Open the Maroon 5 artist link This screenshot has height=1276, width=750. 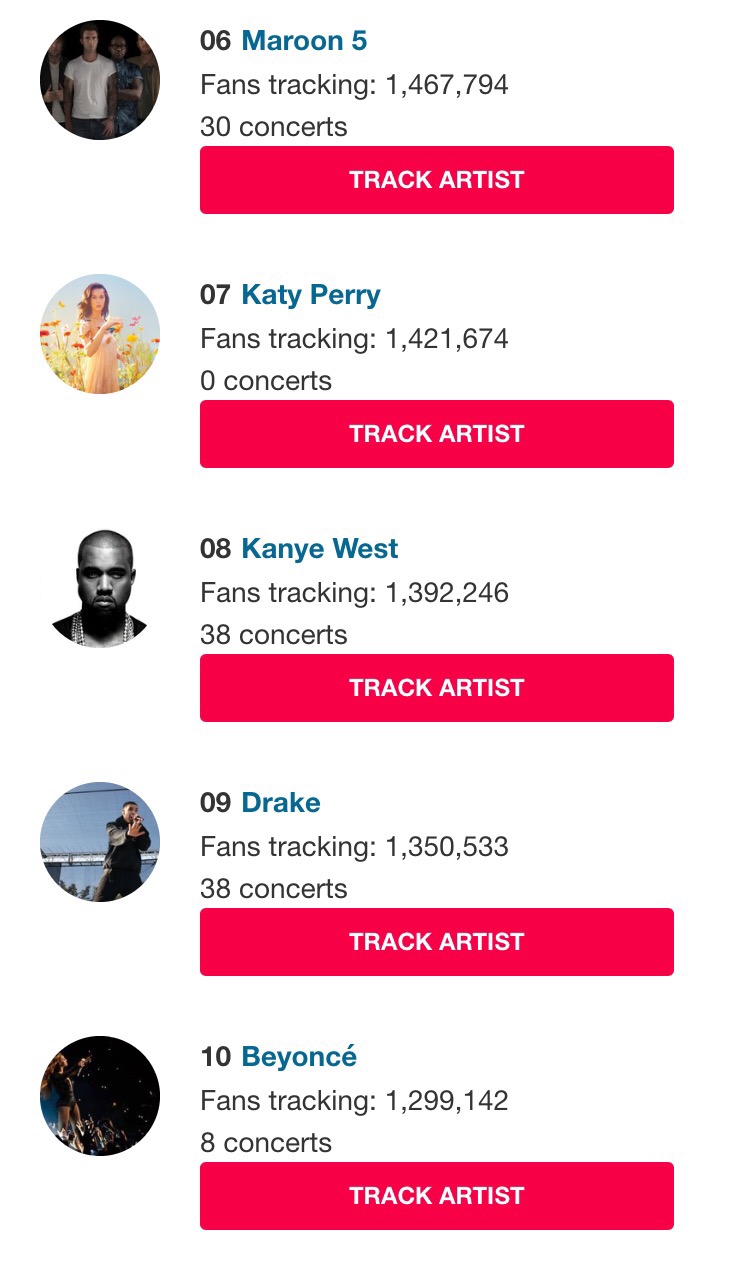304,41
